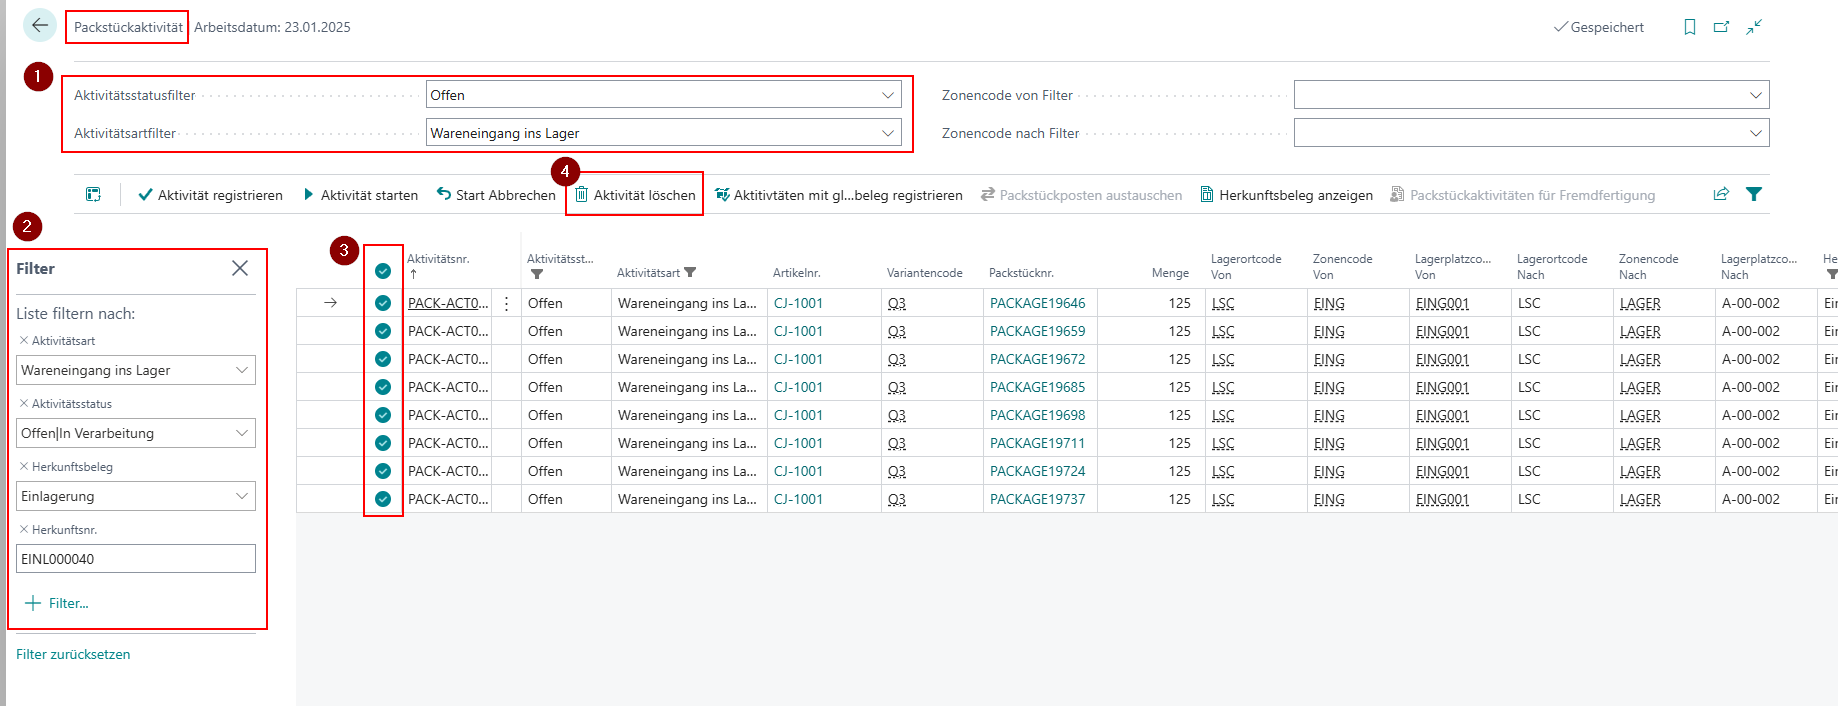
Task: Open row options for first row
Action: pos(506,303)
